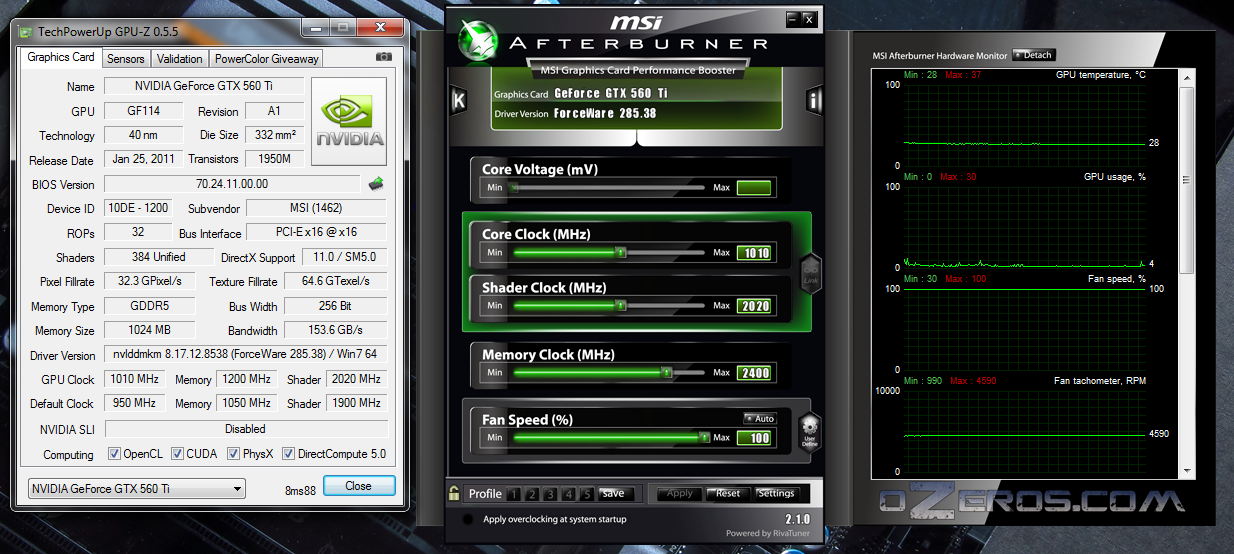Click the BIOS Version value 70.24.11.00.00

(x=232, y=184)
